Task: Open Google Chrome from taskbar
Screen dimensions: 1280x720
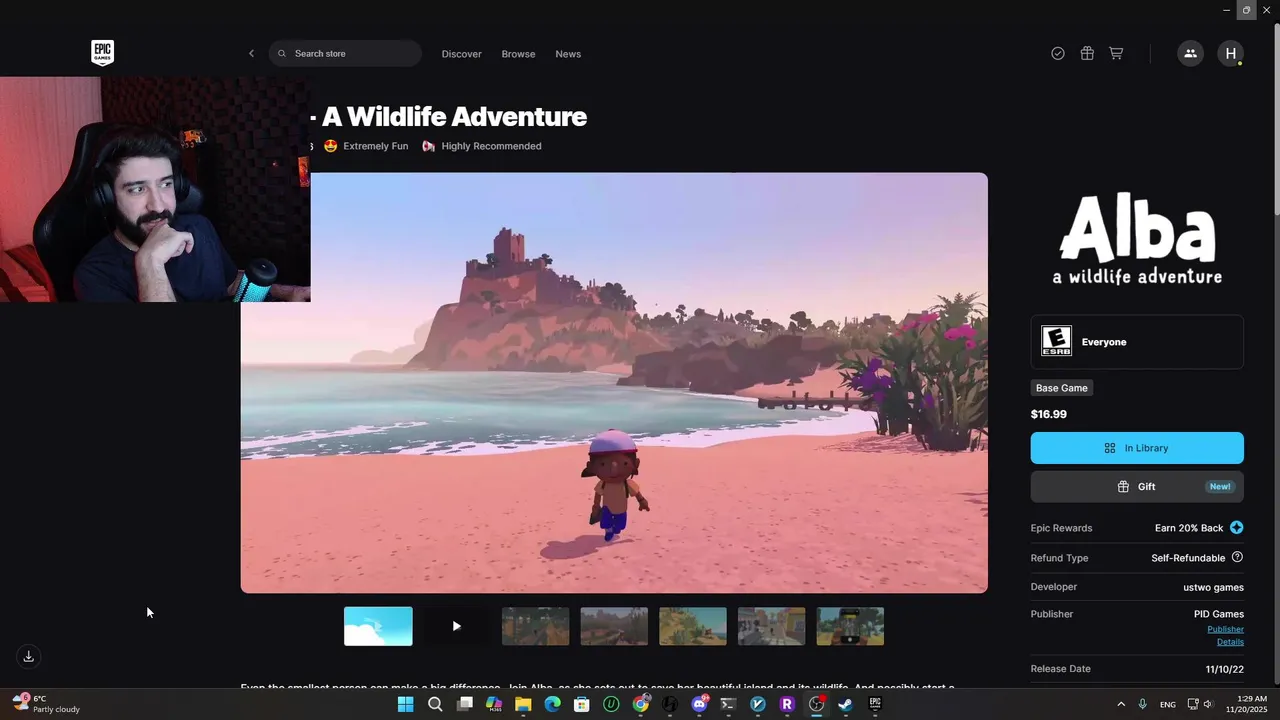Action: coord(641,704)
